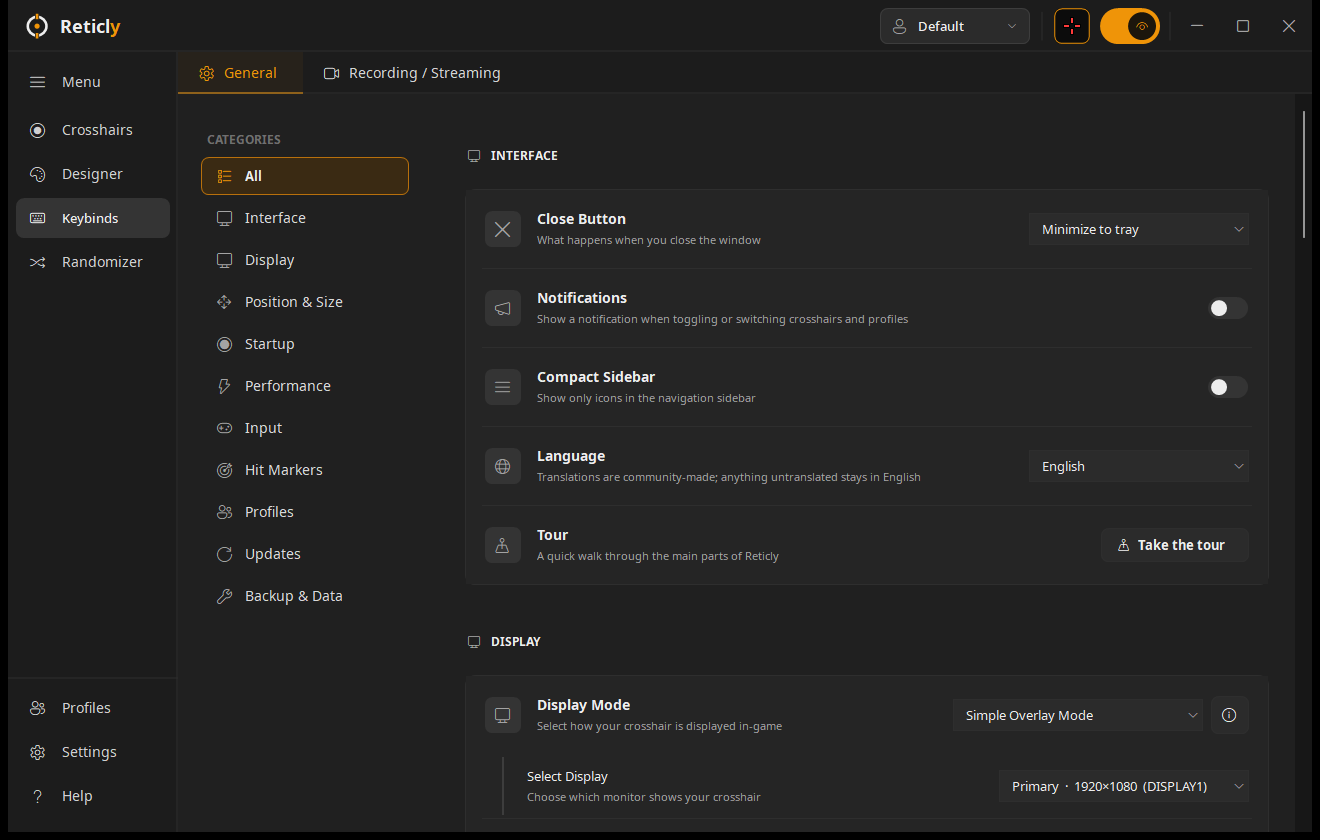Click the settings panel vertical scrollbar
The width and height of the screenshot is (1320, 840).
1304,174
